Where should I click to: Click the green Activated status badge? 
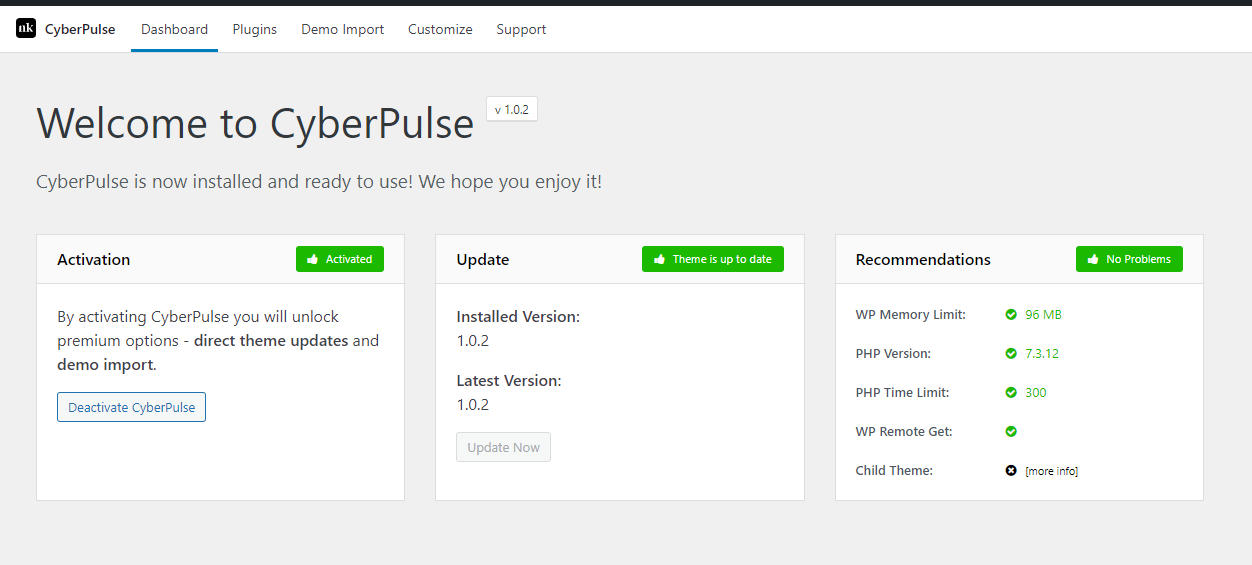[x=340, y=259]
